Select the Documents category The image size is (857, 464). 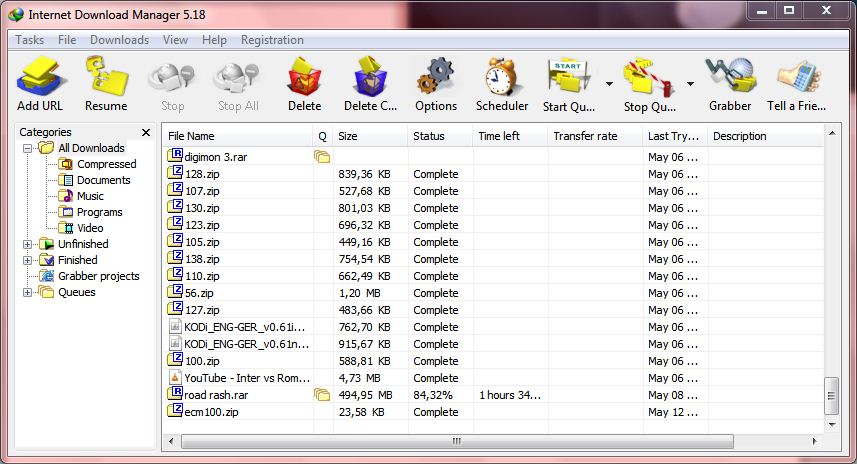pos(103,180)
